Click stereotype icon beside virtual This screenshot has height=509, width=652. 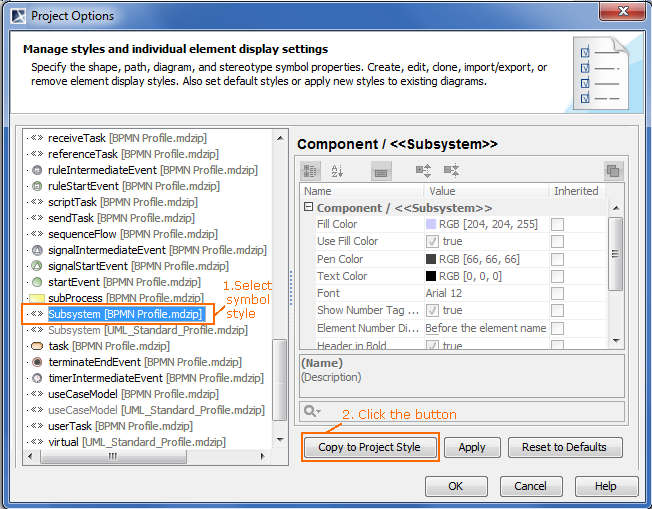click(x=37, y=442)
